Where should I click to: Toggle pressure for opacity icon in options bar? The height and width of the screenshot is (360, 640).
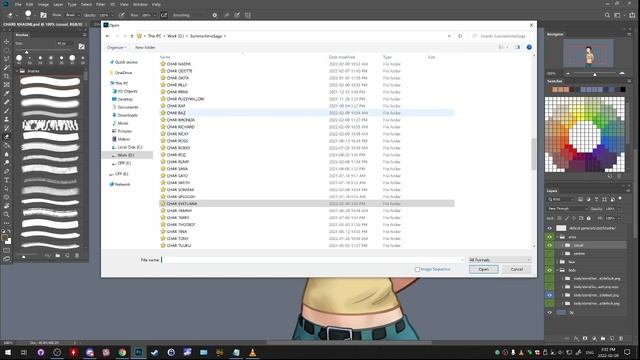coord(121,15)
